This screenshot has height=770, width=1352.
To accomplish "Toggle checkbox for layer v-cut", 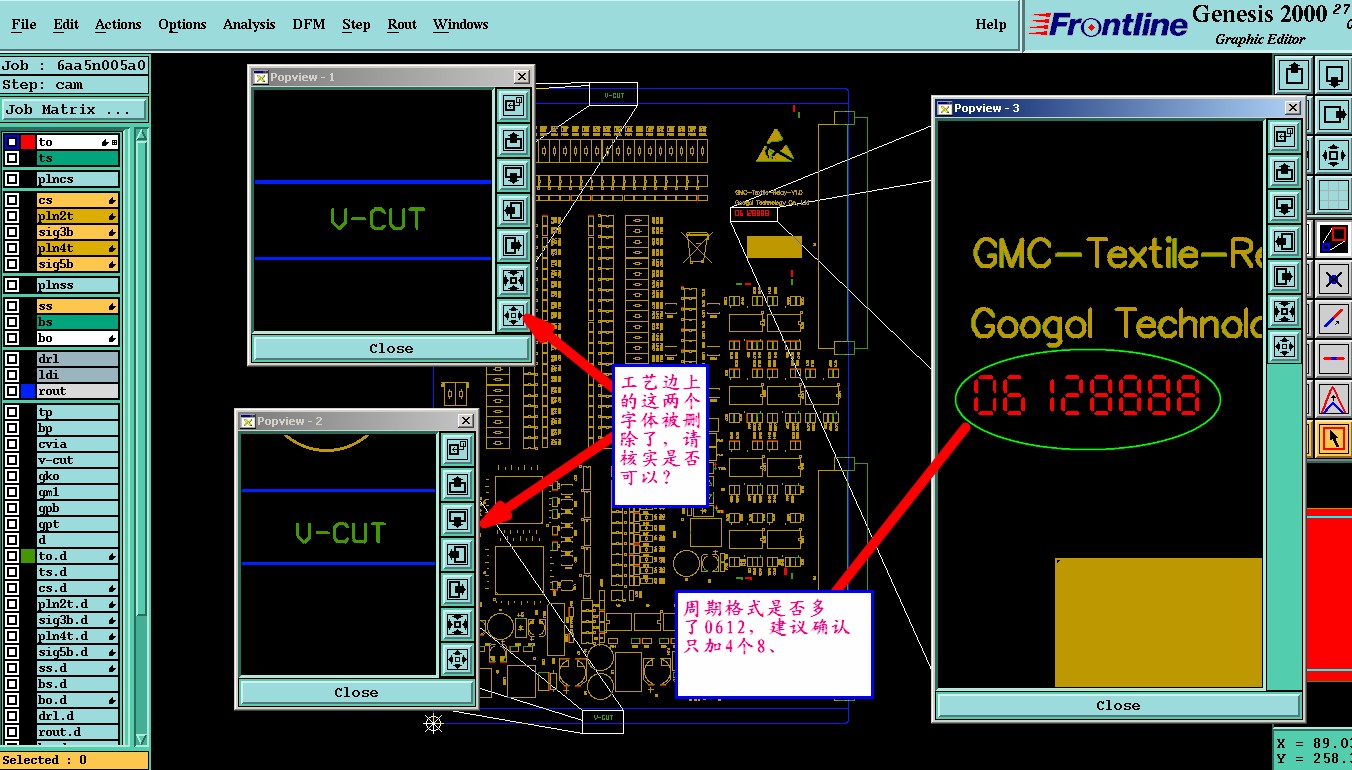I will click(12, 460).
